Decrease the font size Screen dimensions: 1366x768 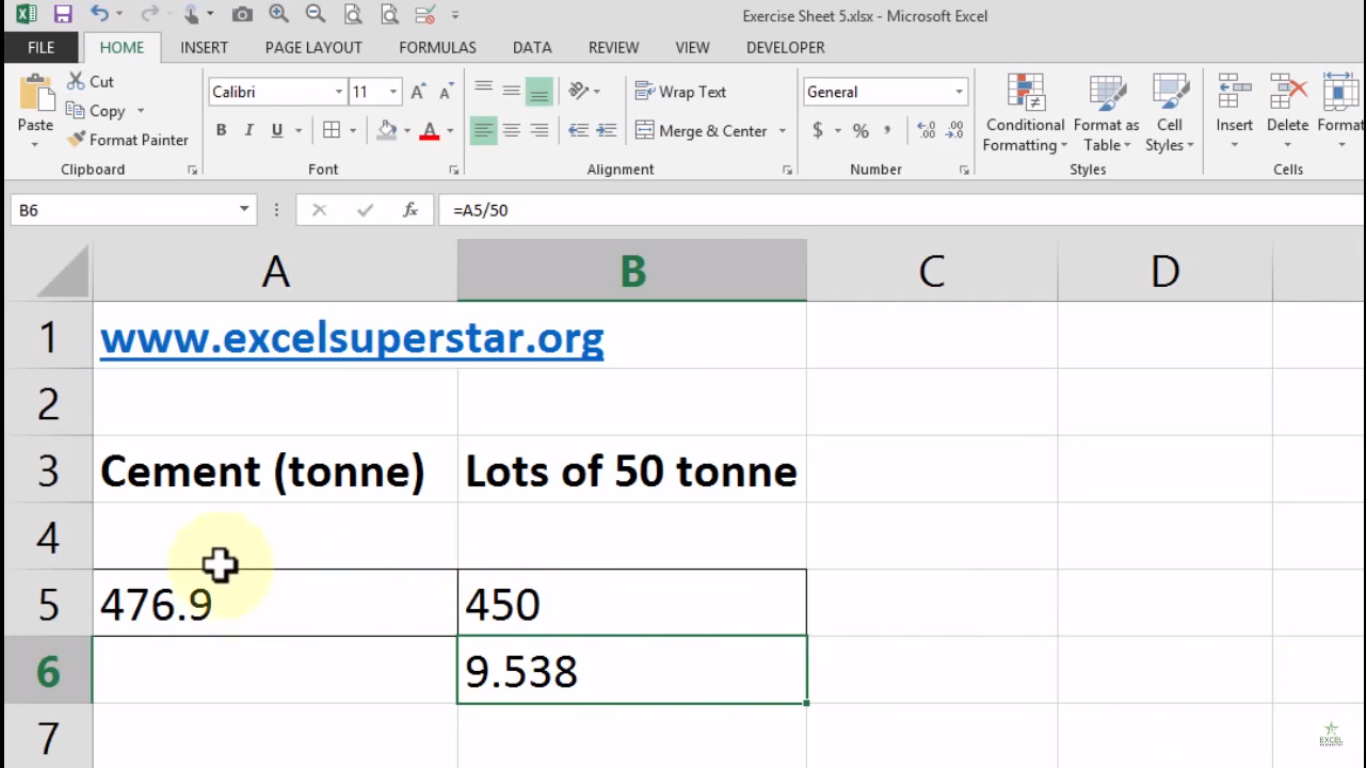[446, 92]
